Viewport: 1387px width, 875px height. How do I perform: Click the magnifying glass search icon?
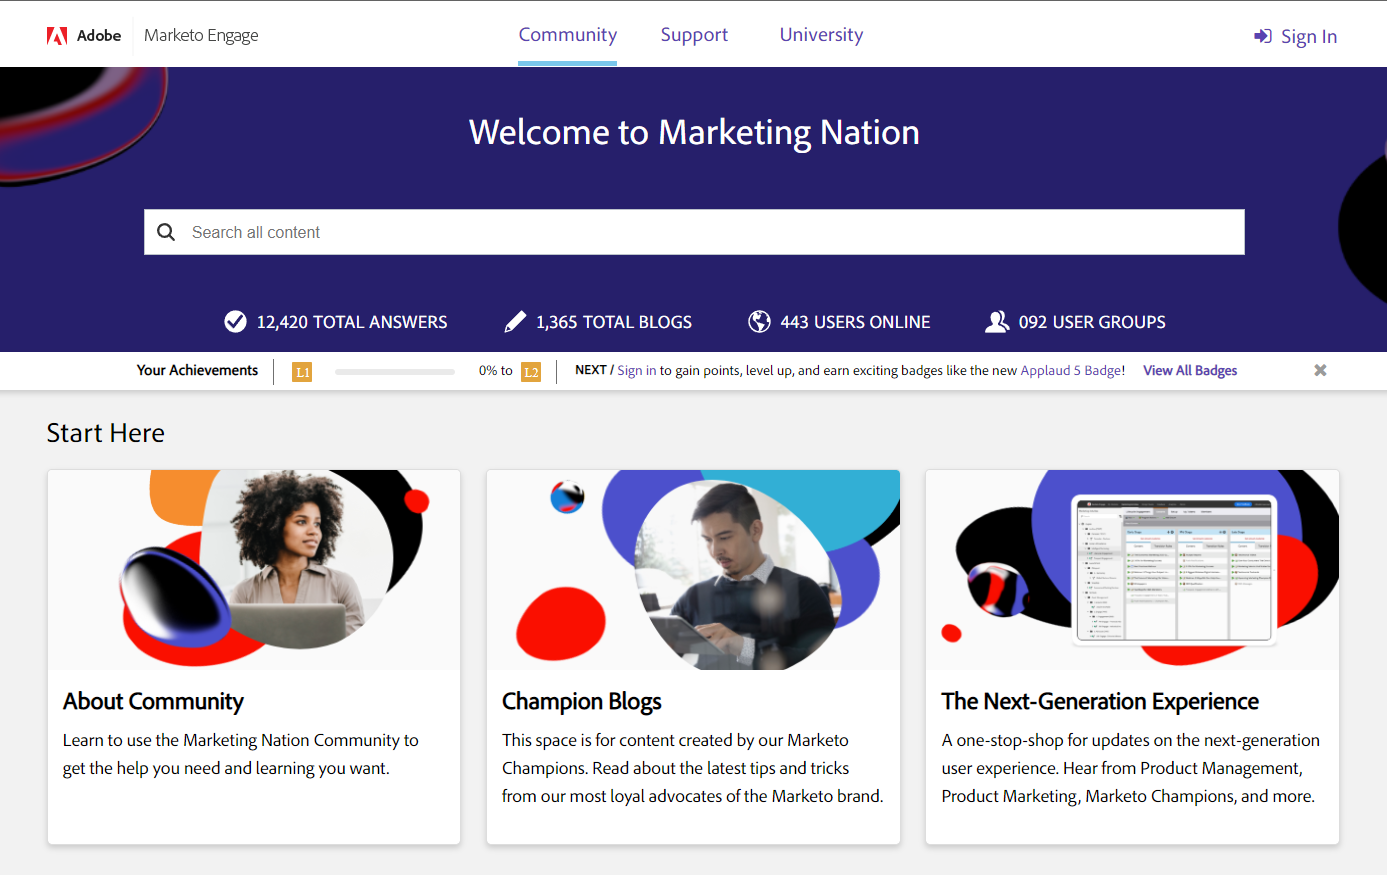coord(166,232)
